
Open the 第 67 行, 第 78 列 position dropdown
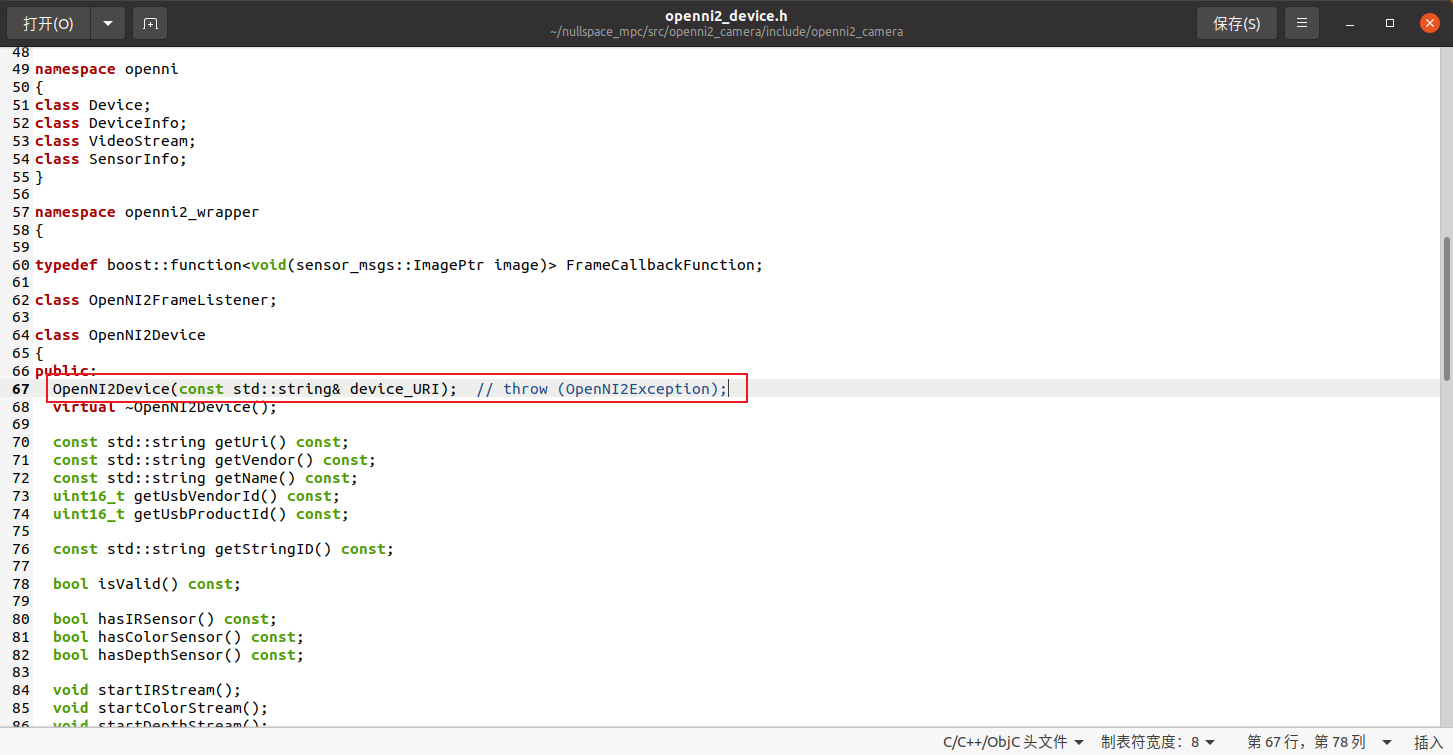[1319, 742]
